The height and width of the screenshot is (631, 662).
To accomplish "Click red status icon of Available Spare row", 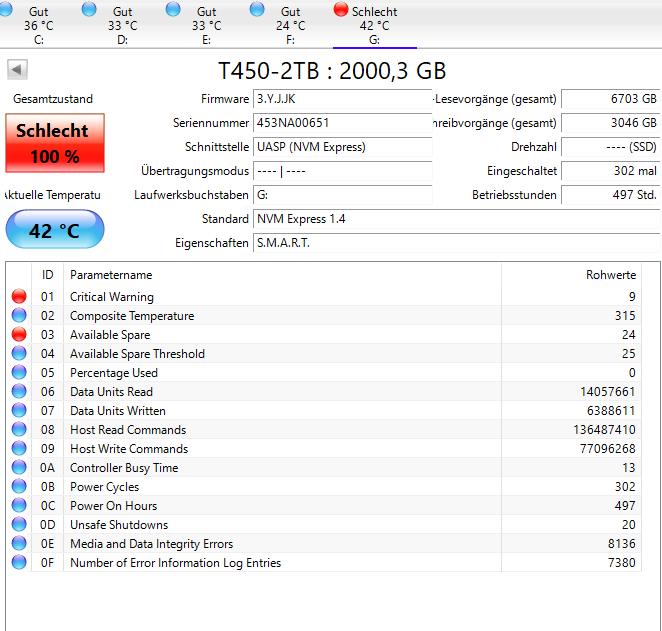I will (x=19, y=334).
